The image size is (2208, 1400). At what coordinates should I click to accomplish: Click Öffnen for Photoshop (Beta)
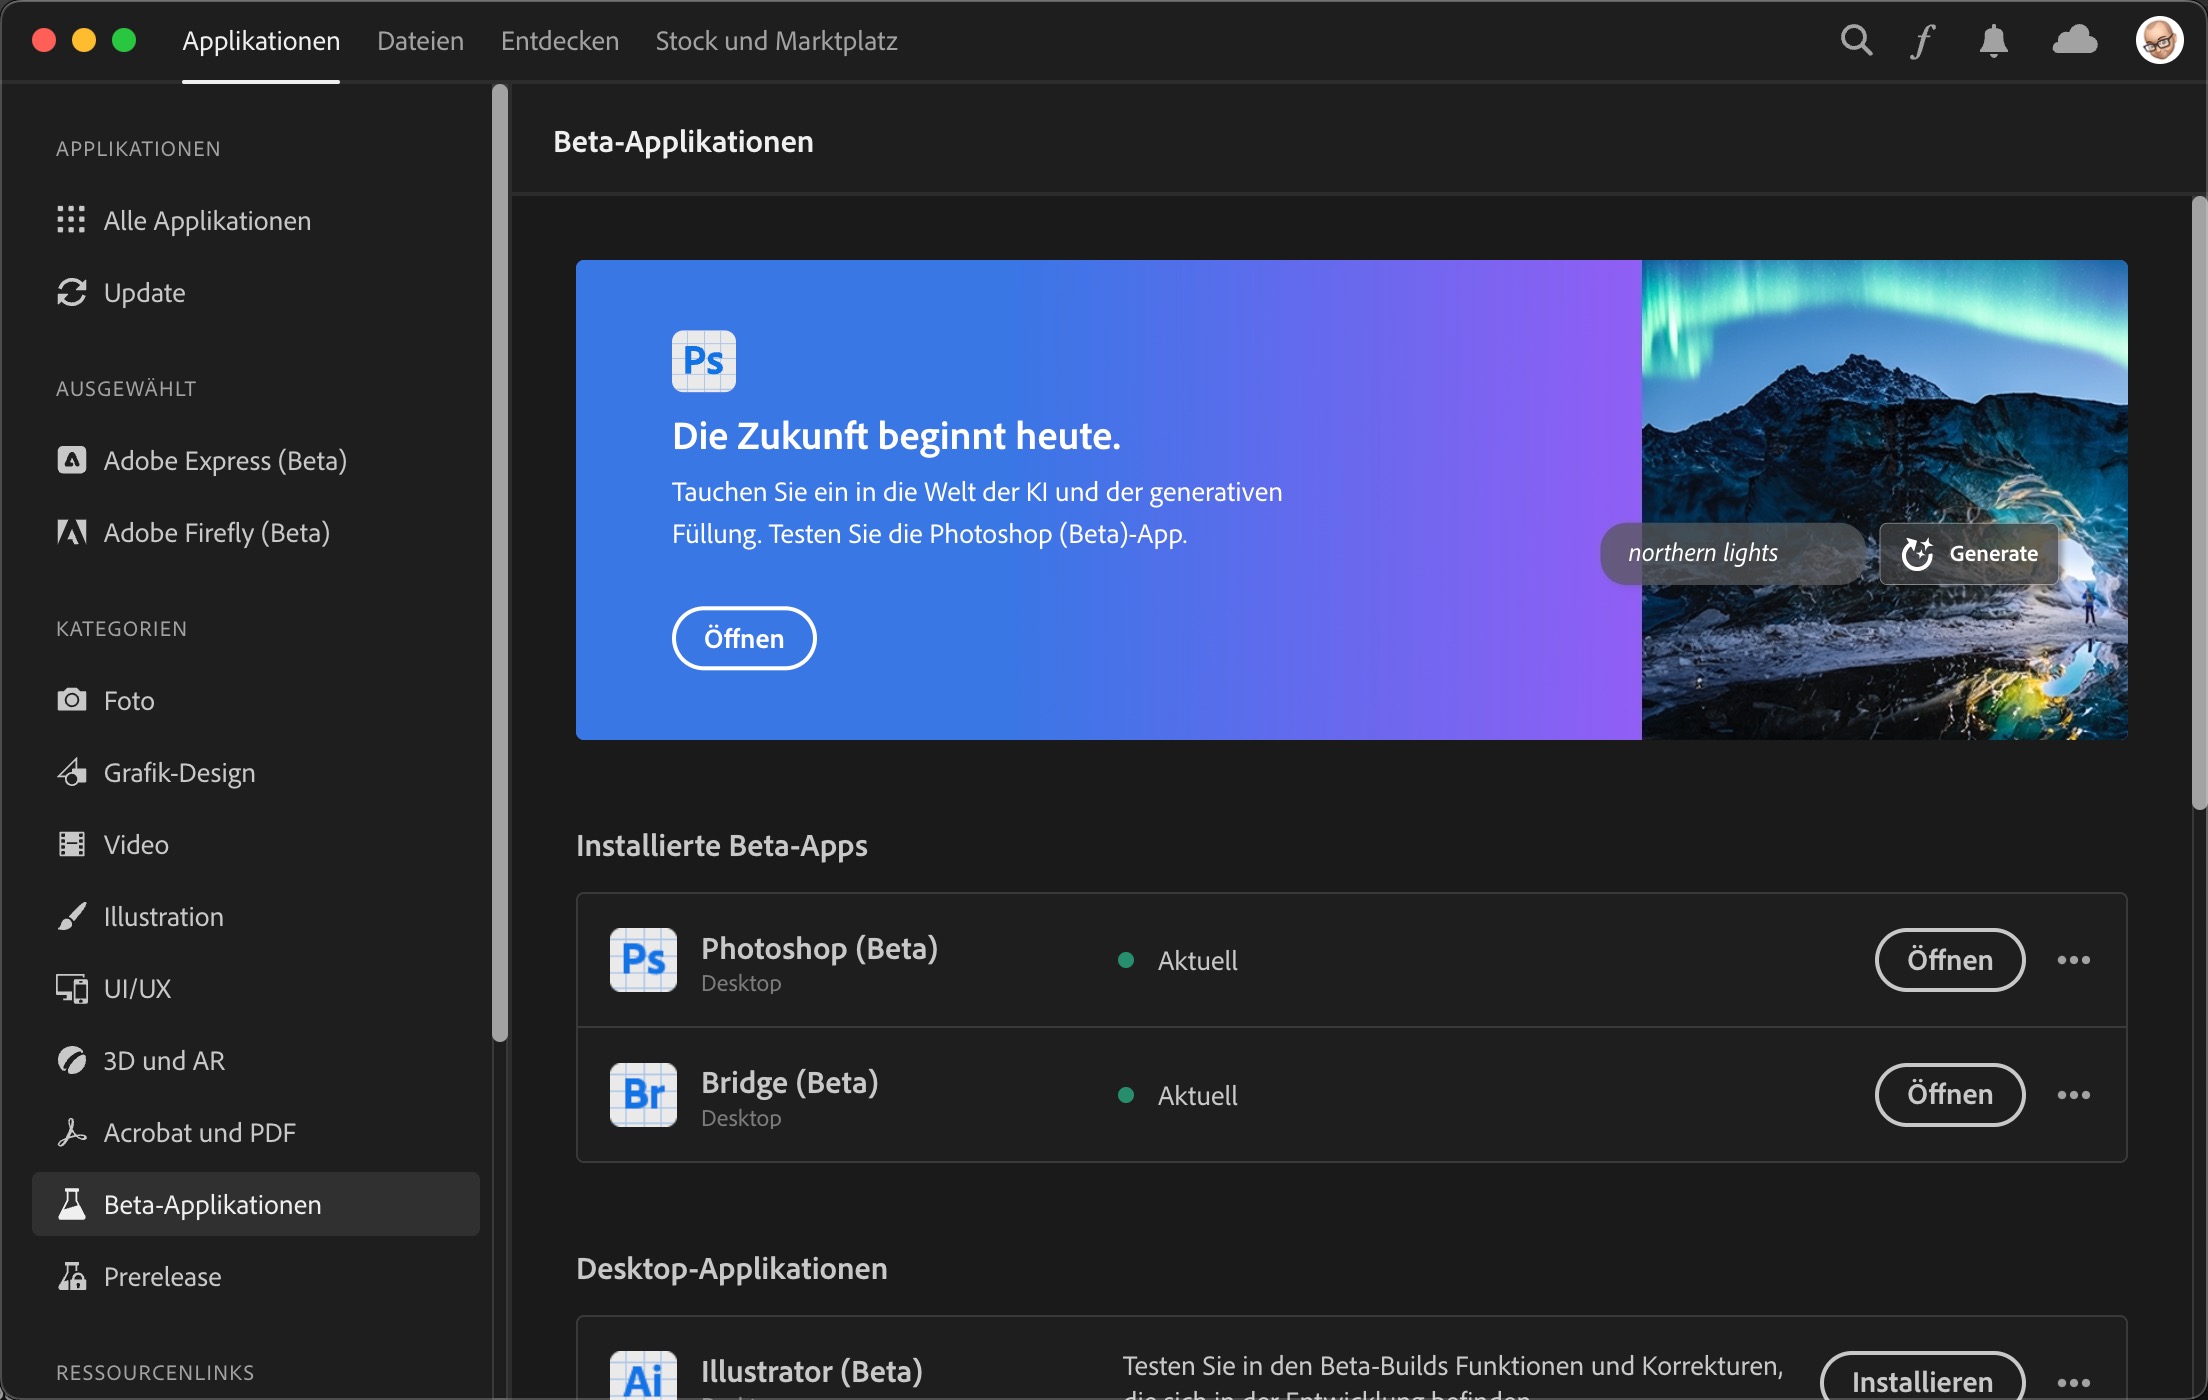coord(1950,960)
